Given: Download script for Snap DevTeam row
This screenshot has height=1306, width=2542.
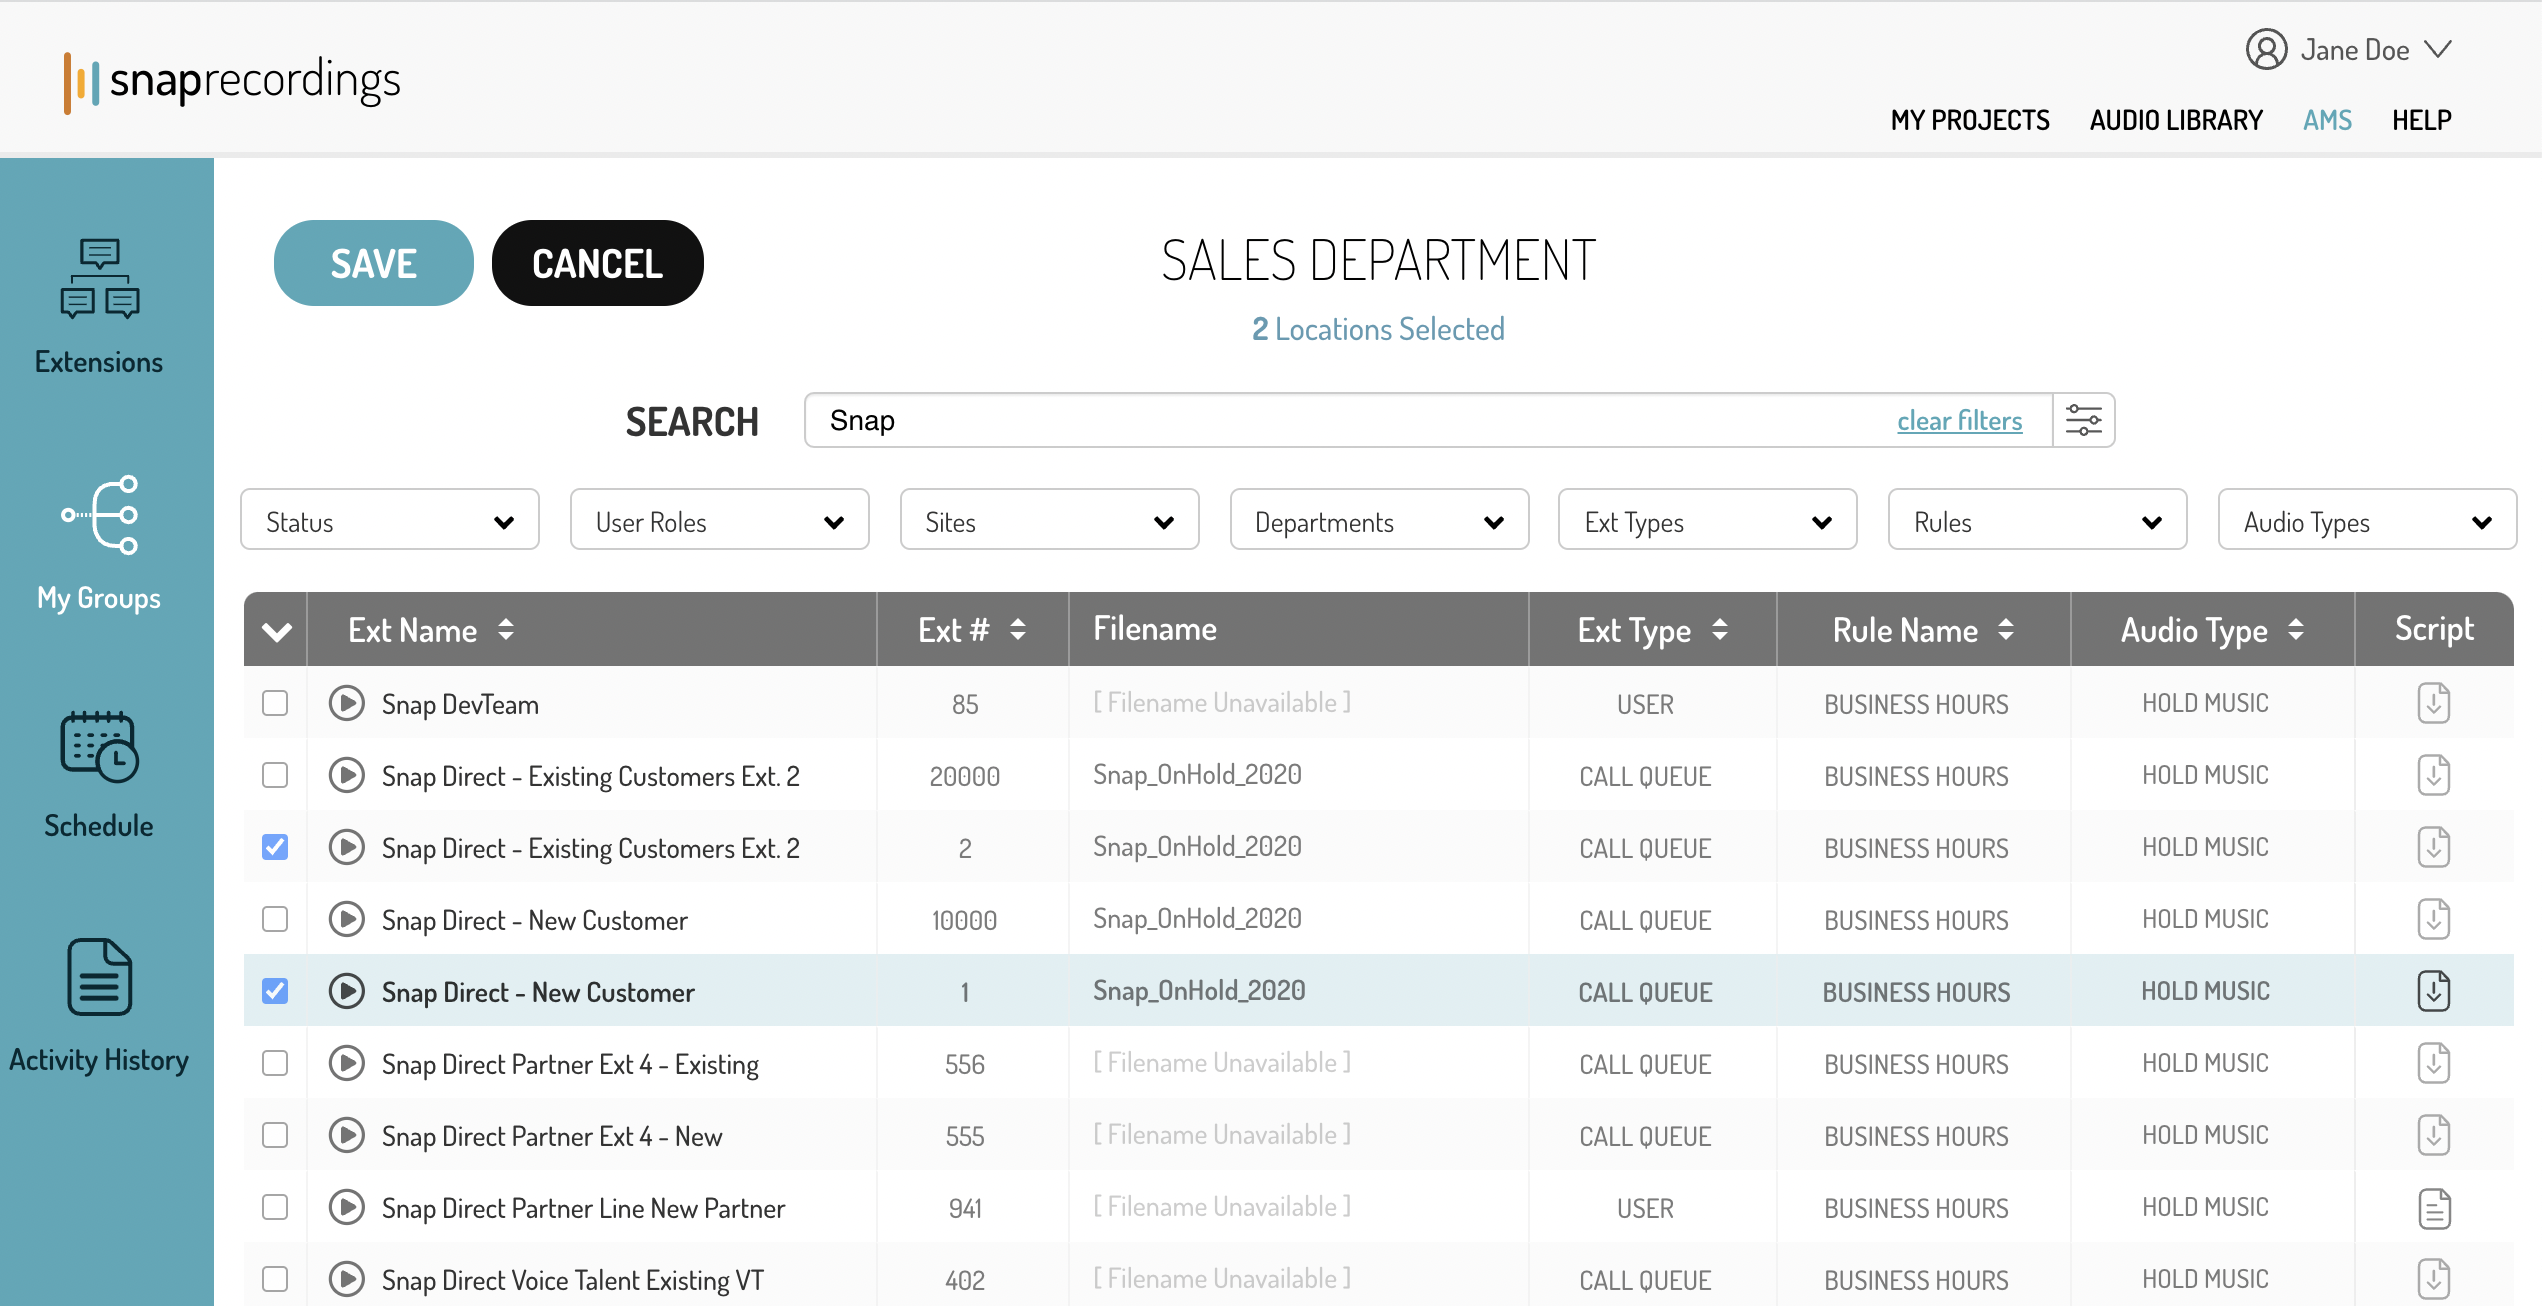Looking at the screenshot, I should [2433, 703].
